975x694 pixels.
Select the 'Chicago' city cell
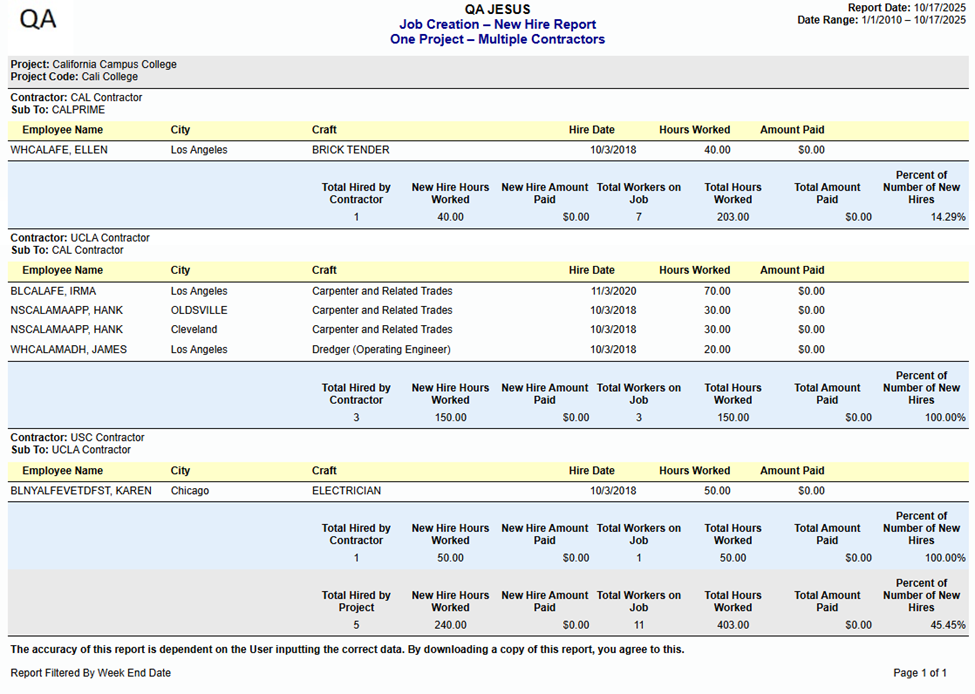[x=190, y=491]
